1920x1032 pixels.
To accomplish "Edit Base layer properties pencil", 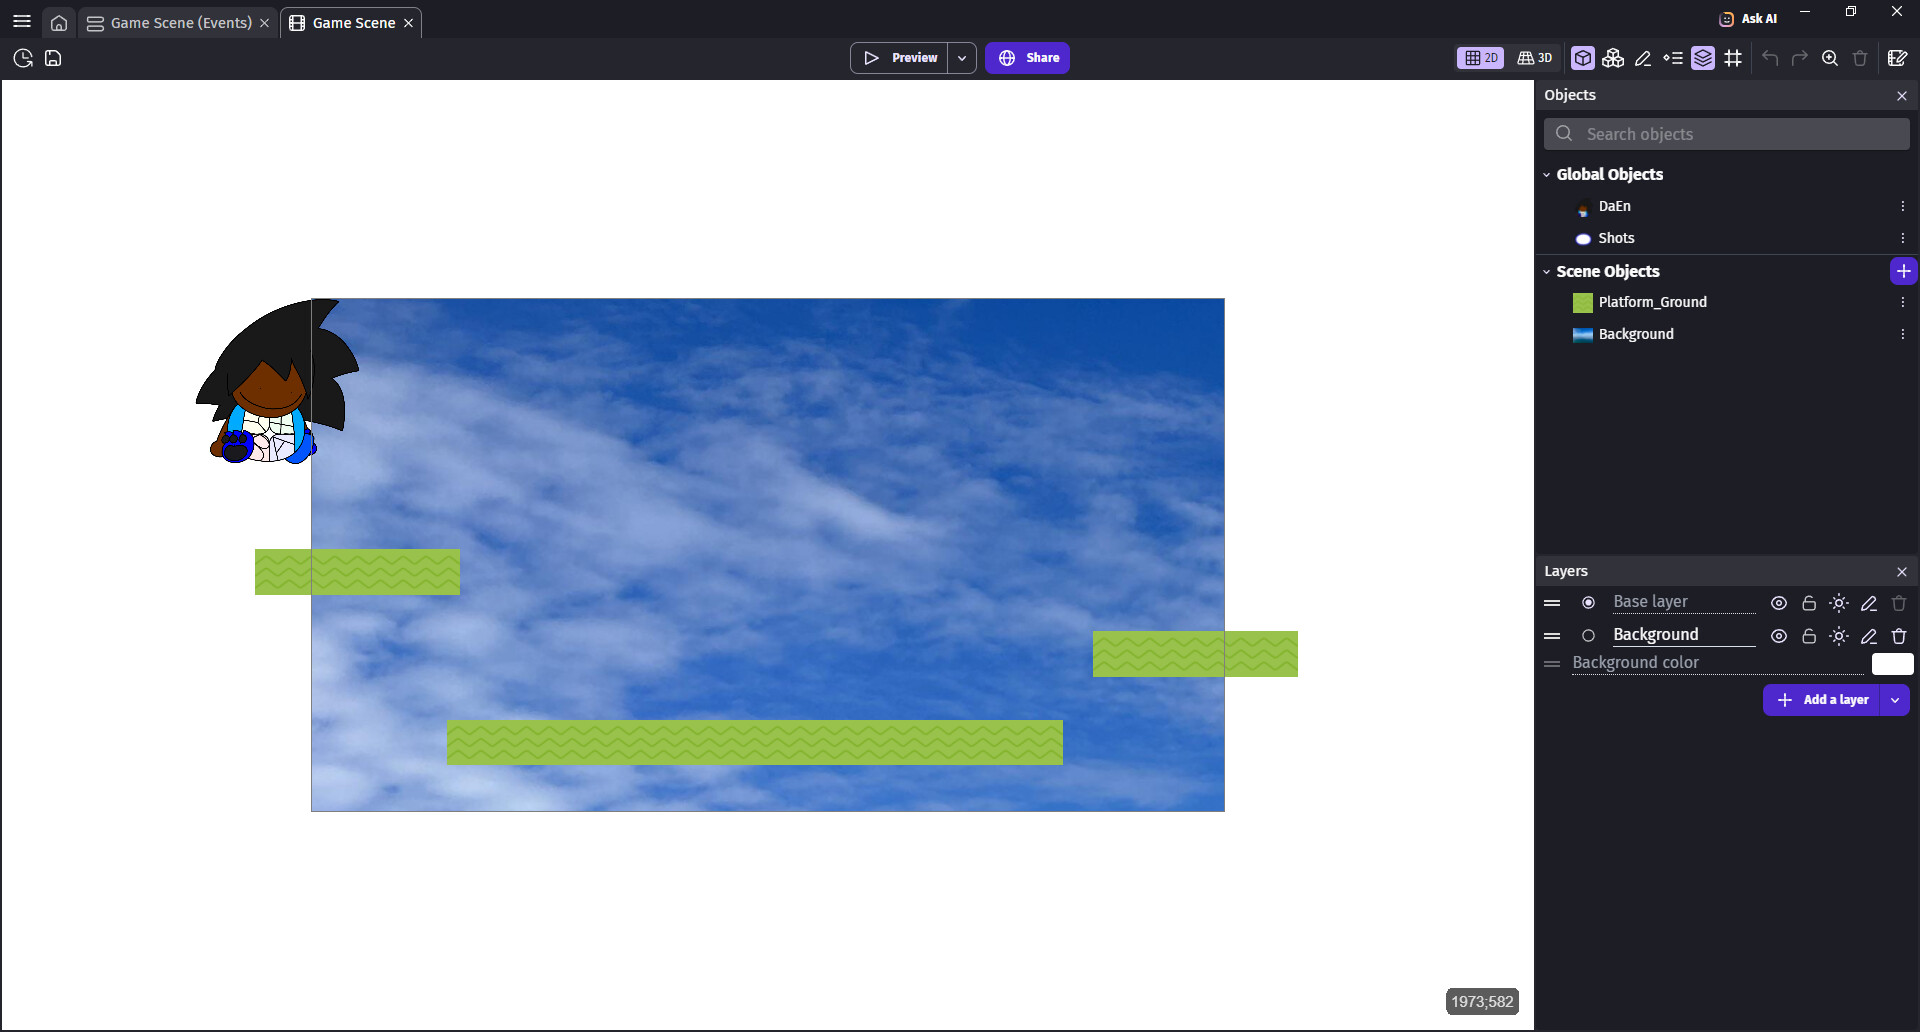I will coord(1868,603).
